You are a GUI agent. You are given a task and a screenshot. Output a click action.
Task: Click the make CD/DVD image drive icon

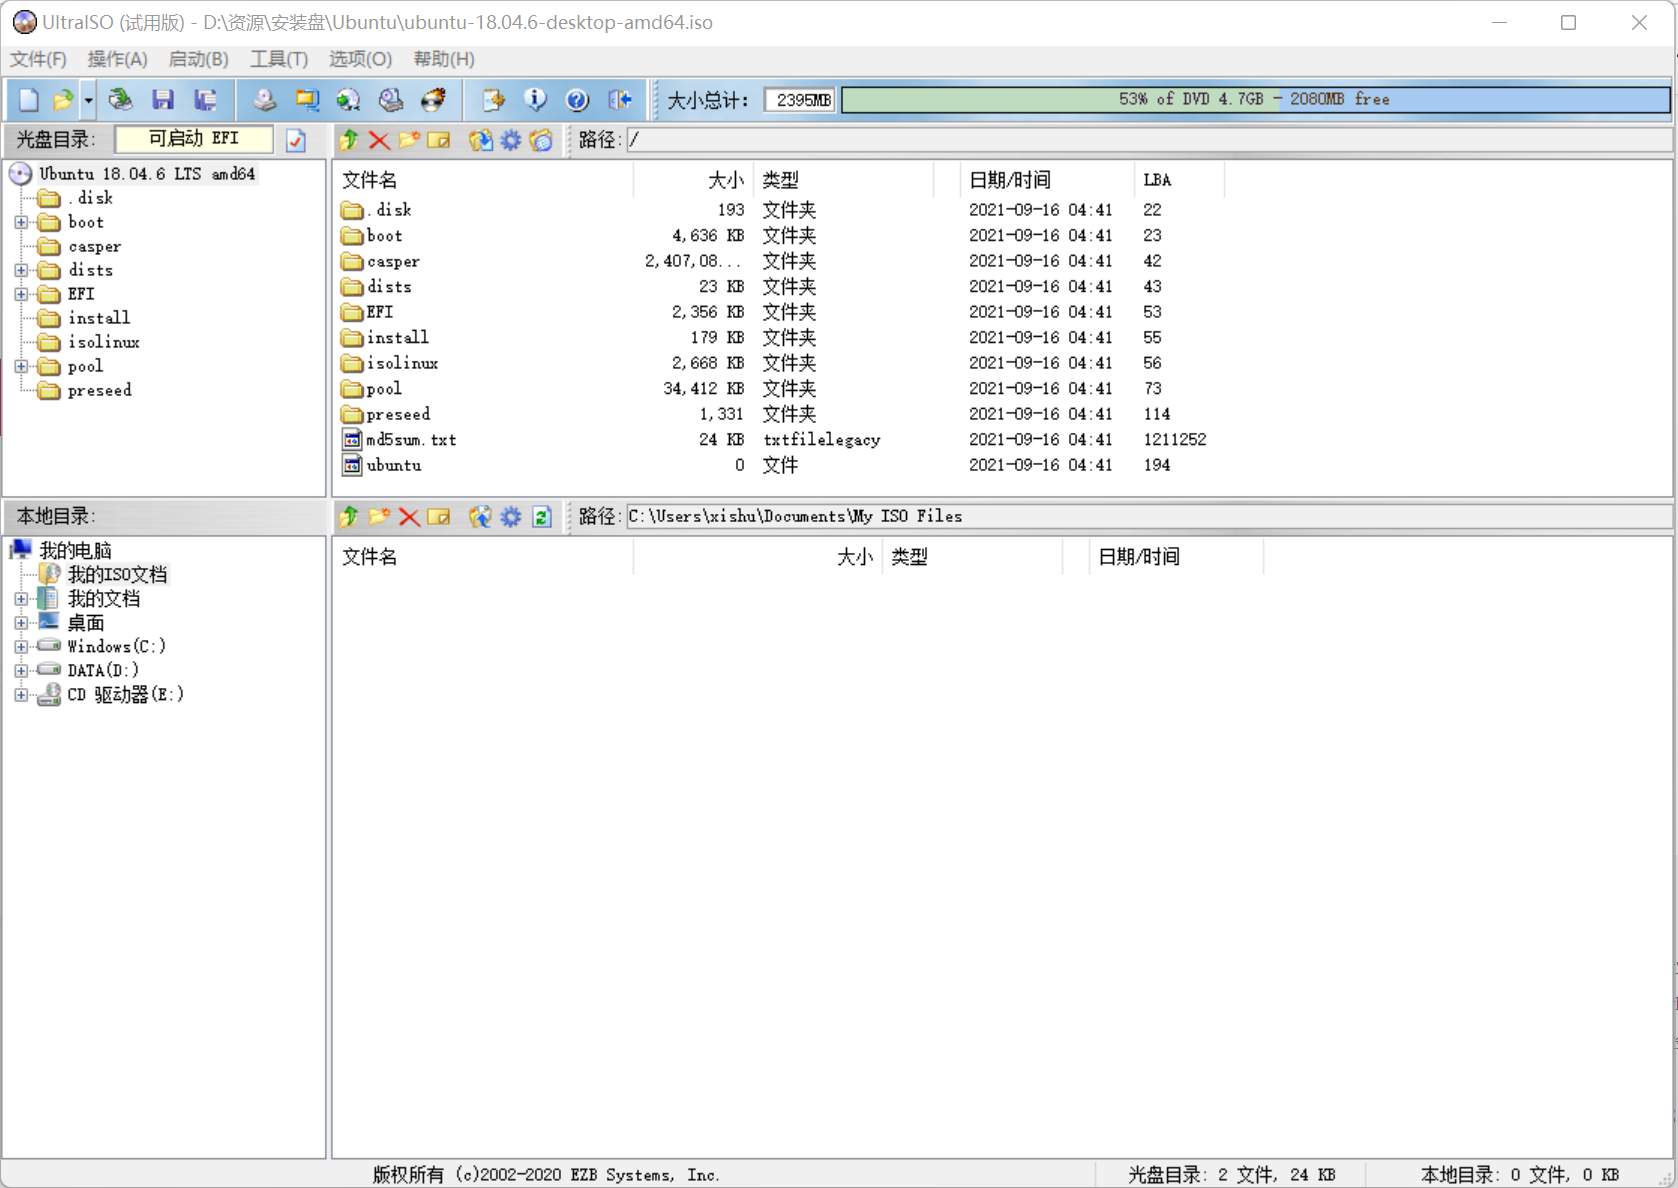264,99
